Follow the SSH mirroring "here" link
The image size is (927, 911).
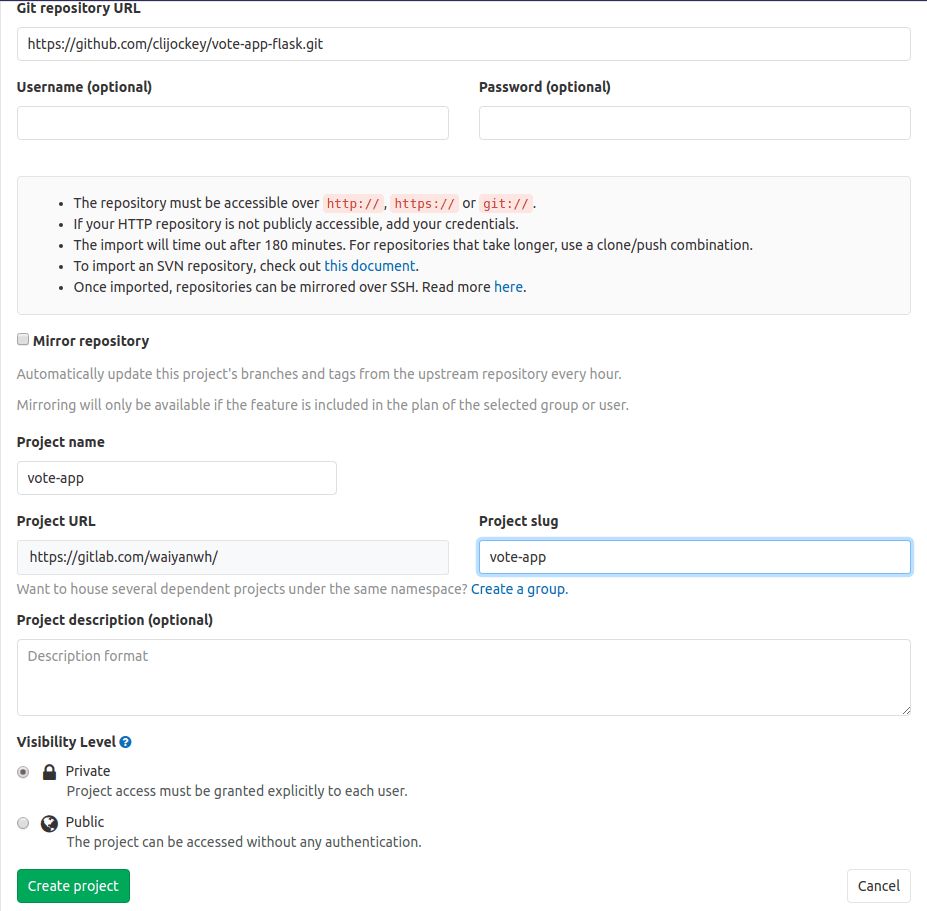[508, 286]
